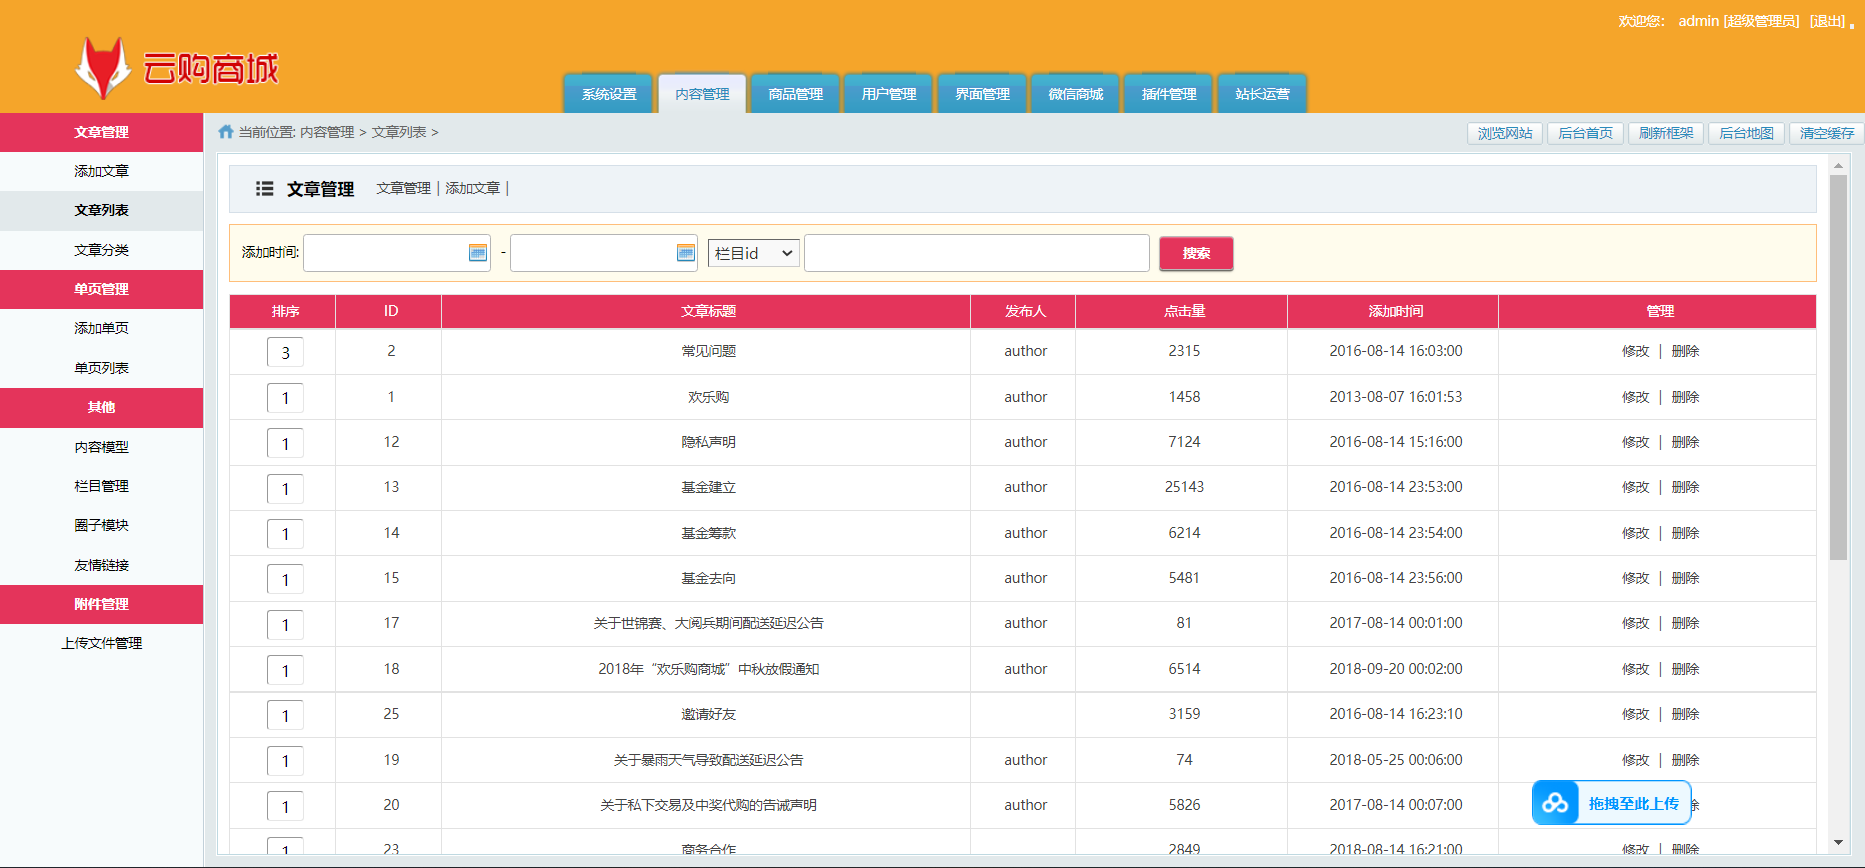Select 栏目管理 in the sidebar
1865x868 pixels.
(x=101, y=486)
